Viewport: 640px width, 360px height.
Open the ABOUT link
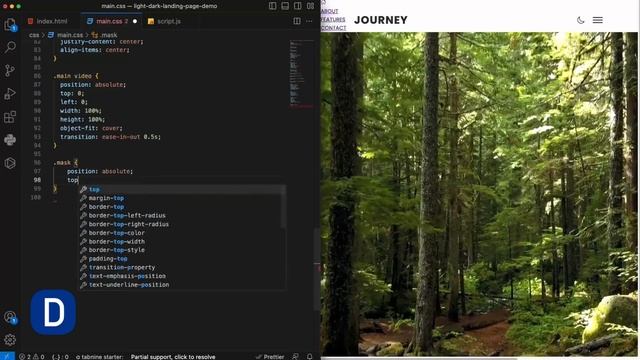pos(330,11)
